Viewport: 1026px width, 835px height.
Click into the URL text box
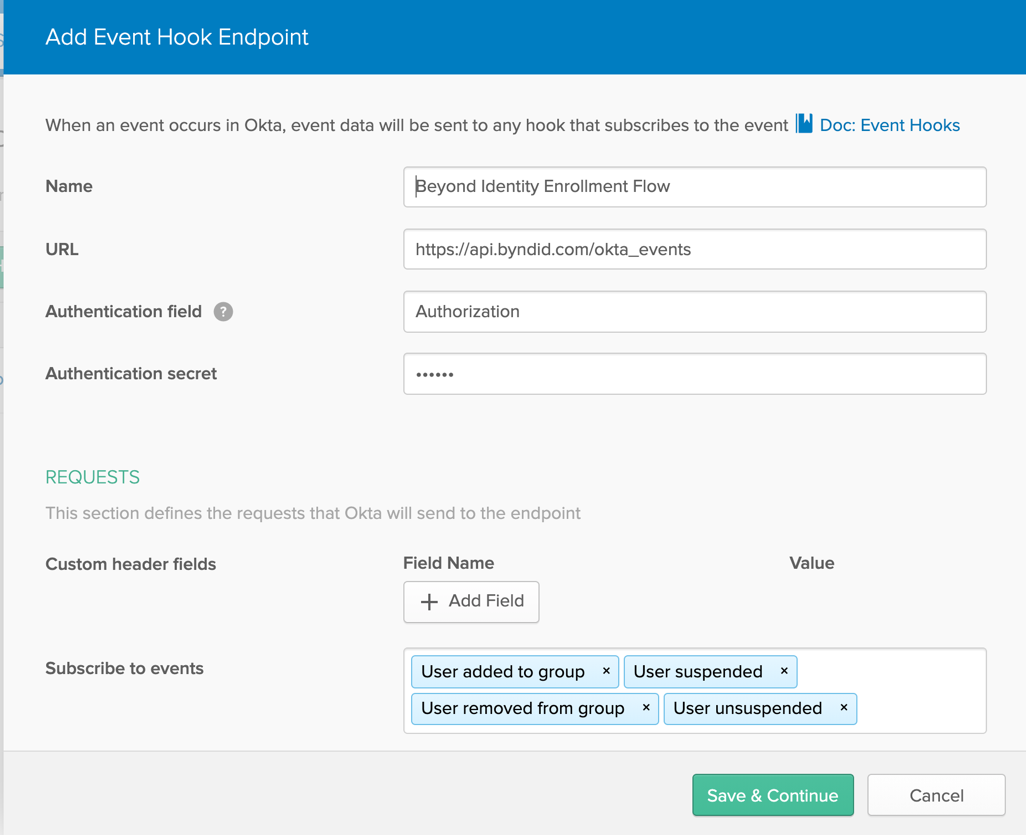pyautogui.click(x=694, y=250)
